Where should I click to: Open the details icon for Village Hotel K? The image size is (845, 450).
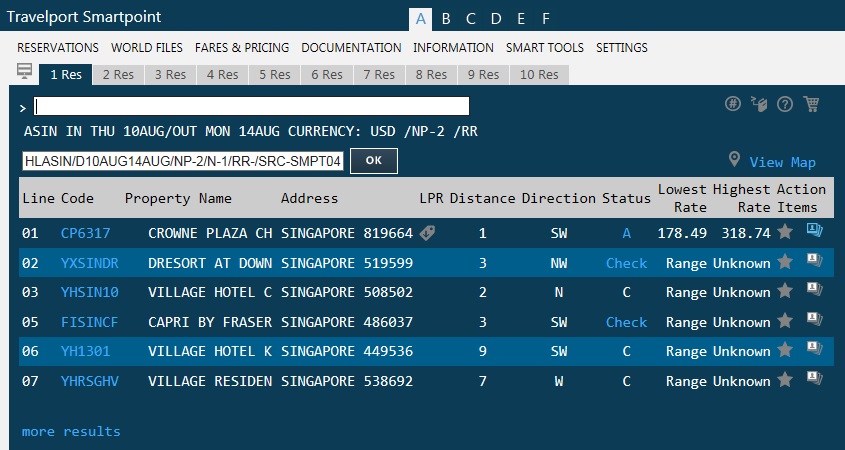[x=814, y=348]
